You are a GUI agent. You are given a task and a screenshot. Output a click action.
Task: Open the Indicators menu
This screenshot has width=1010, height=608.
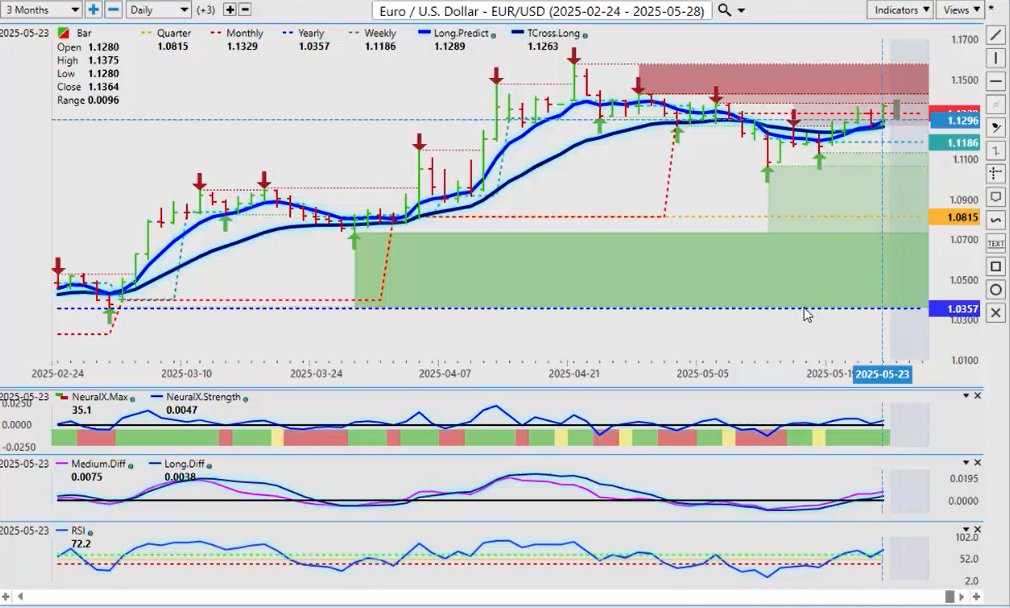pyautogui.click(x=900, y=9)
